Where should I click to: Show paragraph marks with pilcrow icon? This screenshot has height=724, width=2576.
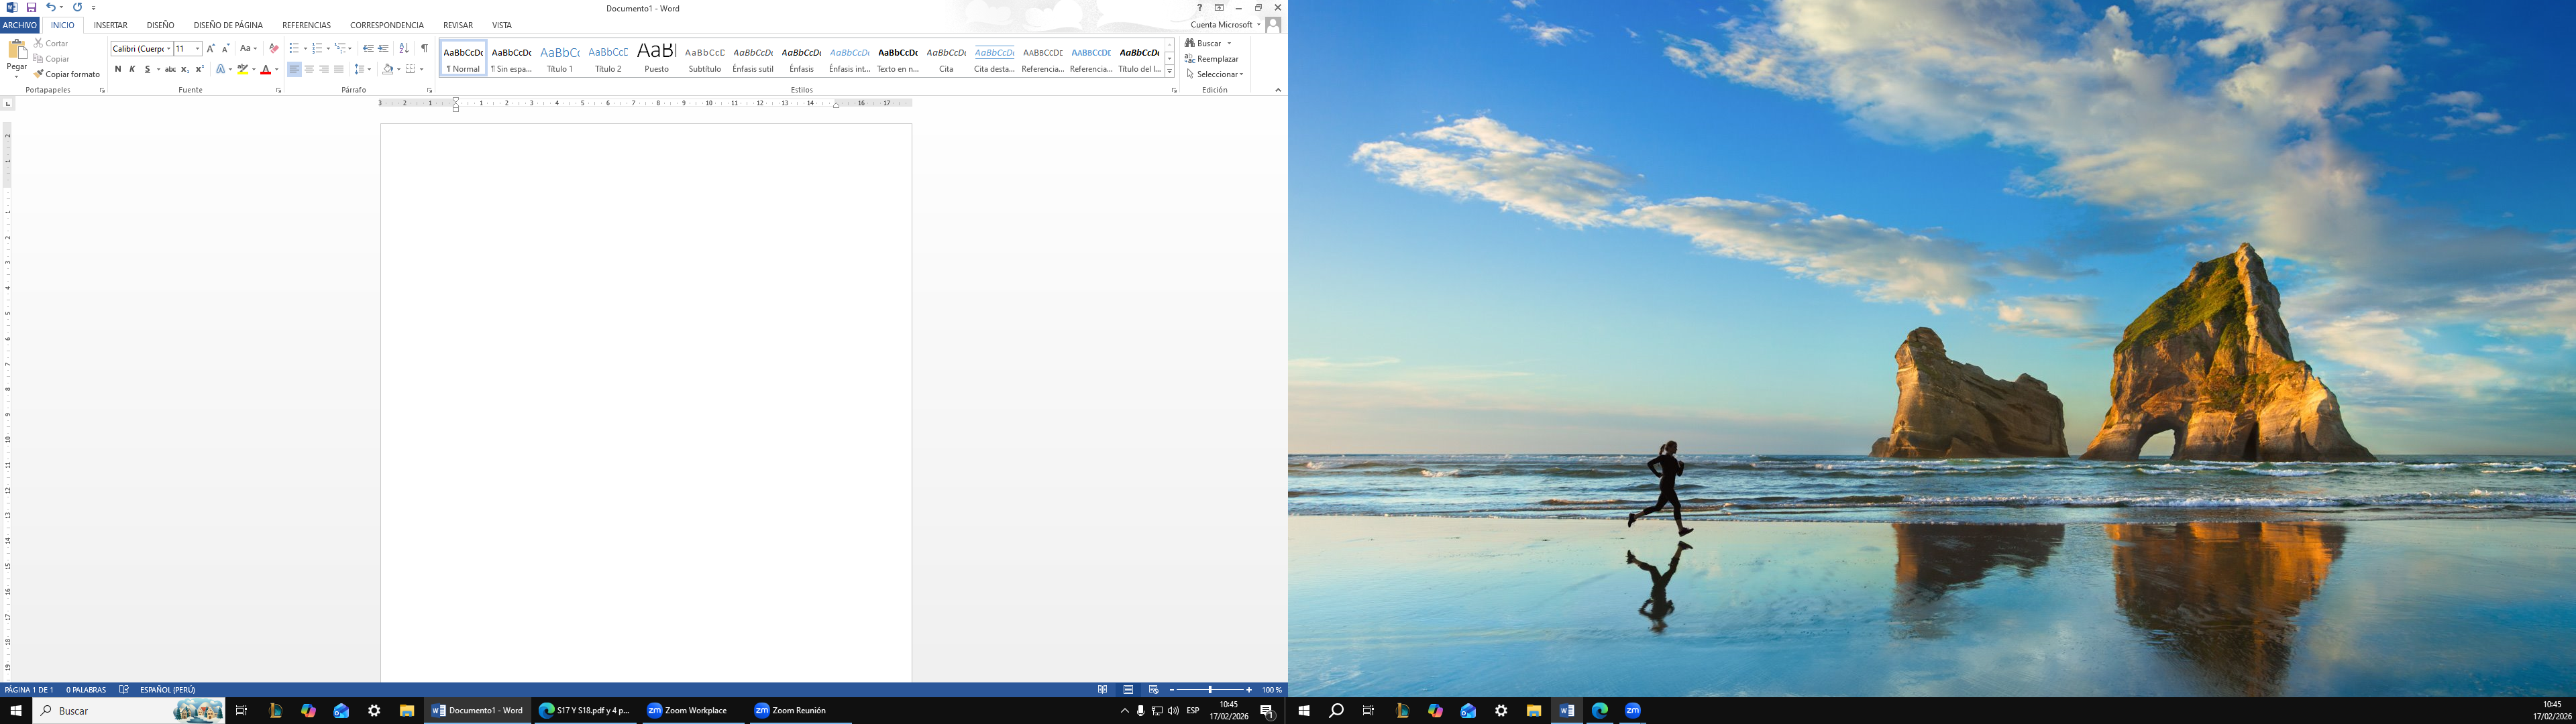click(424, 48)
